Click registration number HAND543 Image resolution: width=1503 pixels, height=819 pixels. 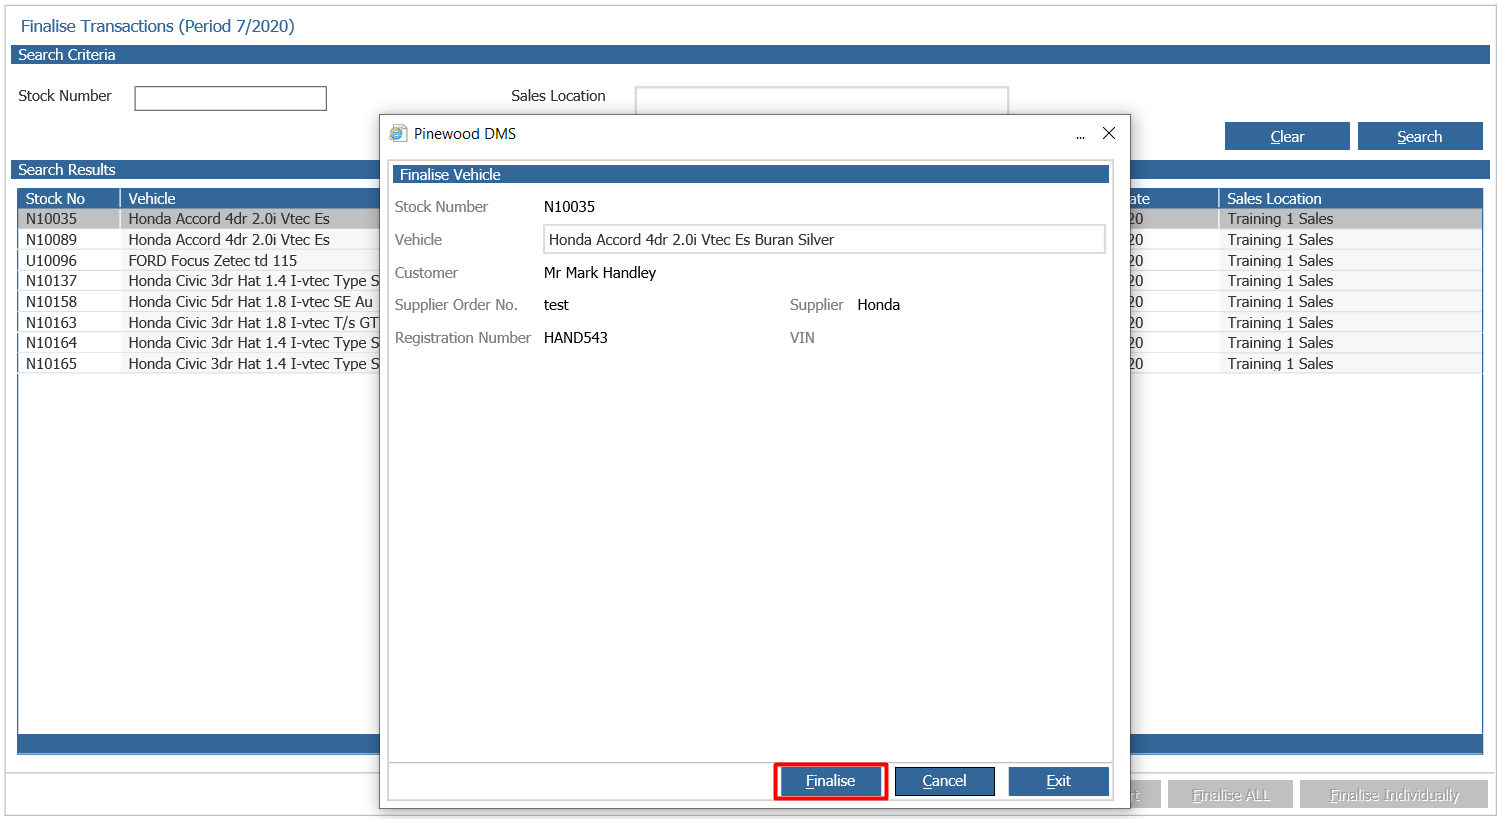click(576, 338)
